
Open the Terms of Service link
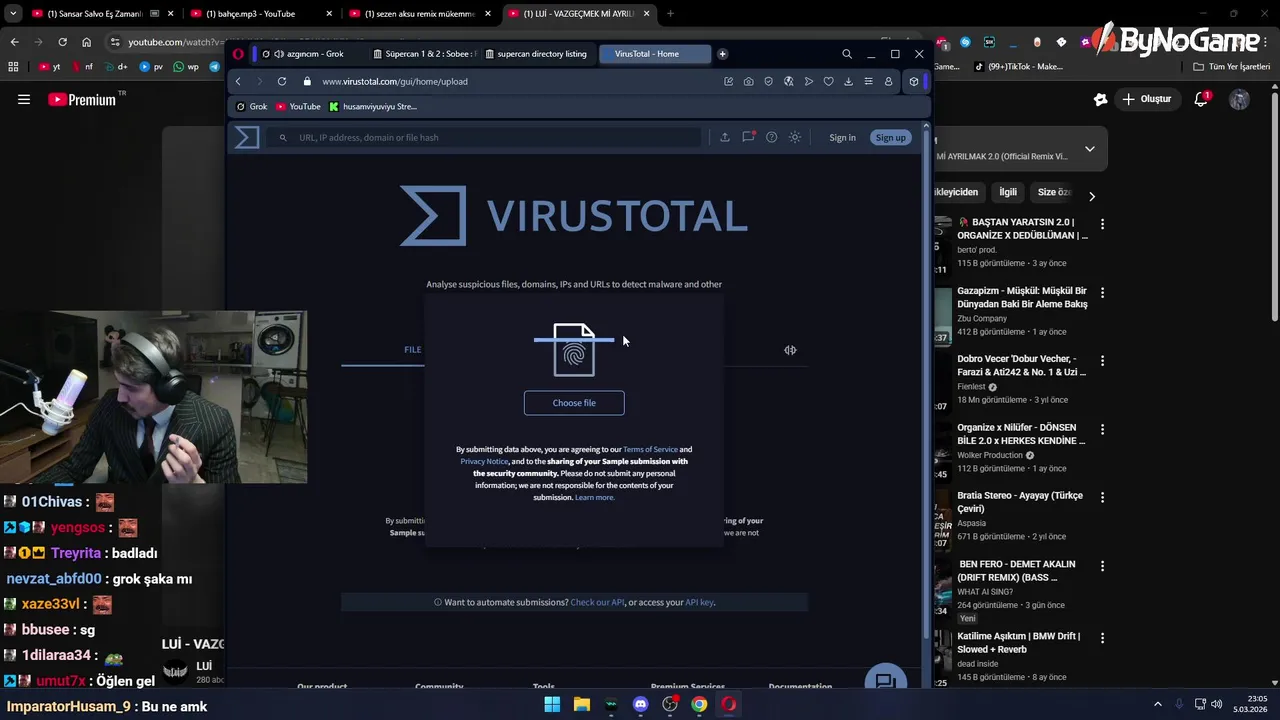click(x=650, y=450)
